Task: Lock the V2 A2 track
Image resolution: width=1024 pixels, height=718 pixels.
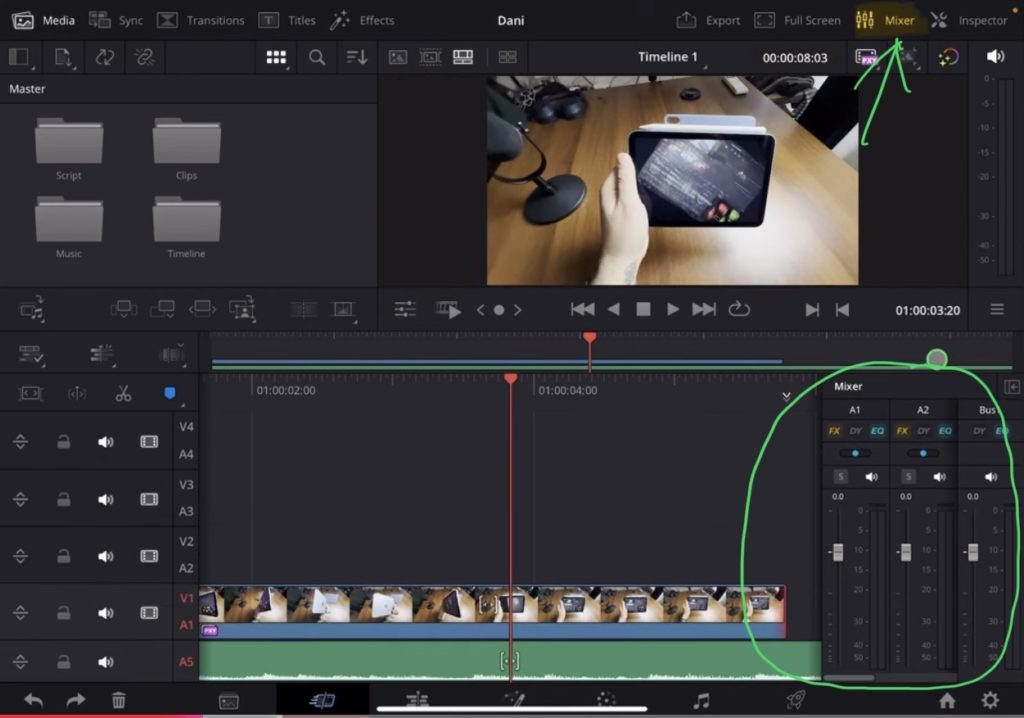Action: [x=64, y=556]
